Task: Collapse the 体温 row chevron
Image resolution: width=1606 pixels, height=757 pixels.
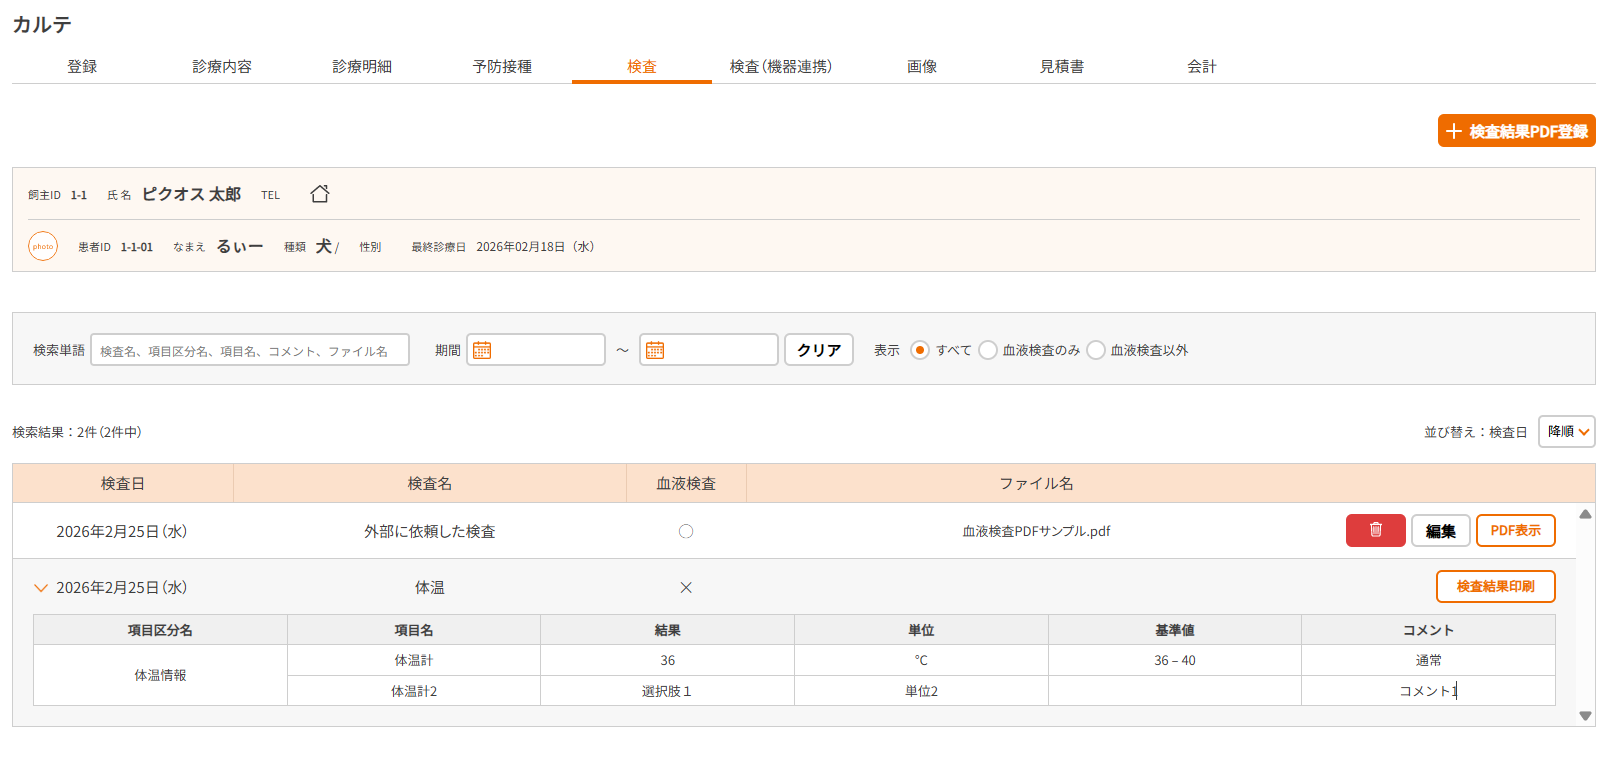Action: [41, 588]
